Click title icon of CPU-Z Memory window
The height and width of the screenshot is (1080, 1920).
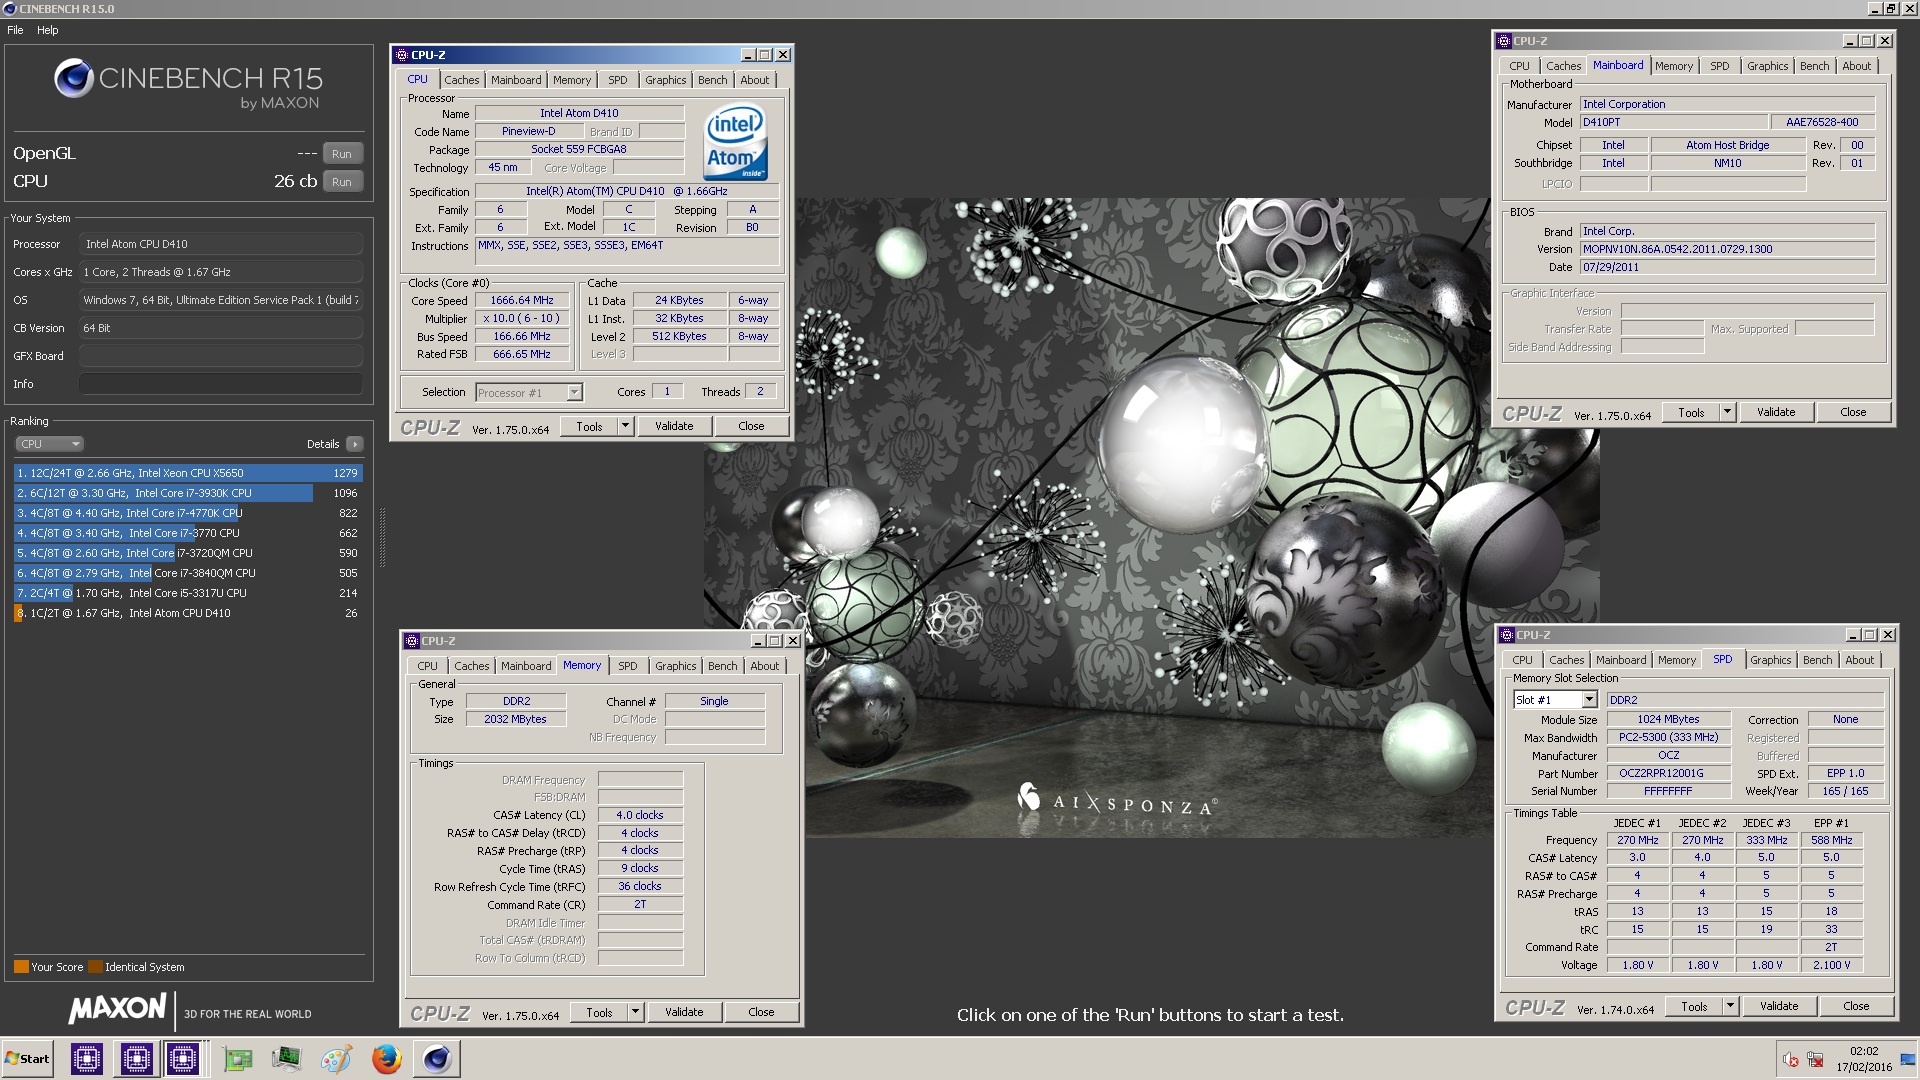click(x=412, y=641)
